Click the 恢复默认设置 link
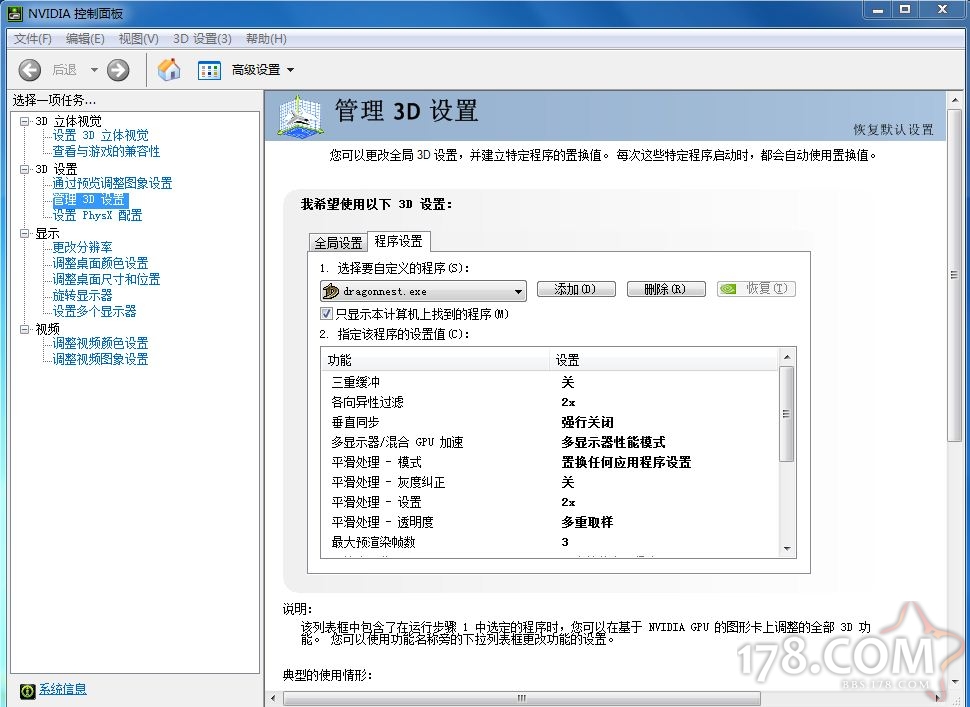 click(x=892, y=130)
